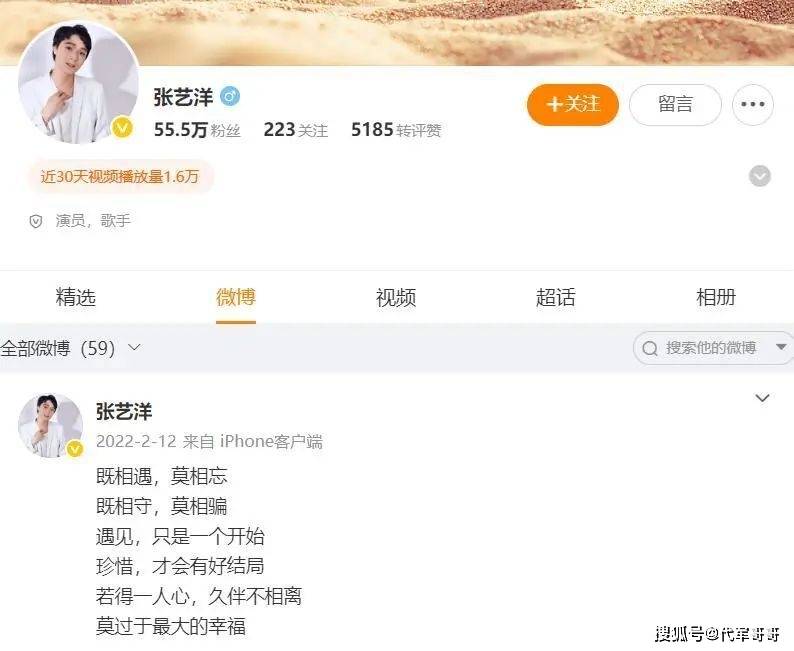The image size is (794, 651).
Task: Click the blue male gender icon beside 张艺洋
Action: pos(230,96)
